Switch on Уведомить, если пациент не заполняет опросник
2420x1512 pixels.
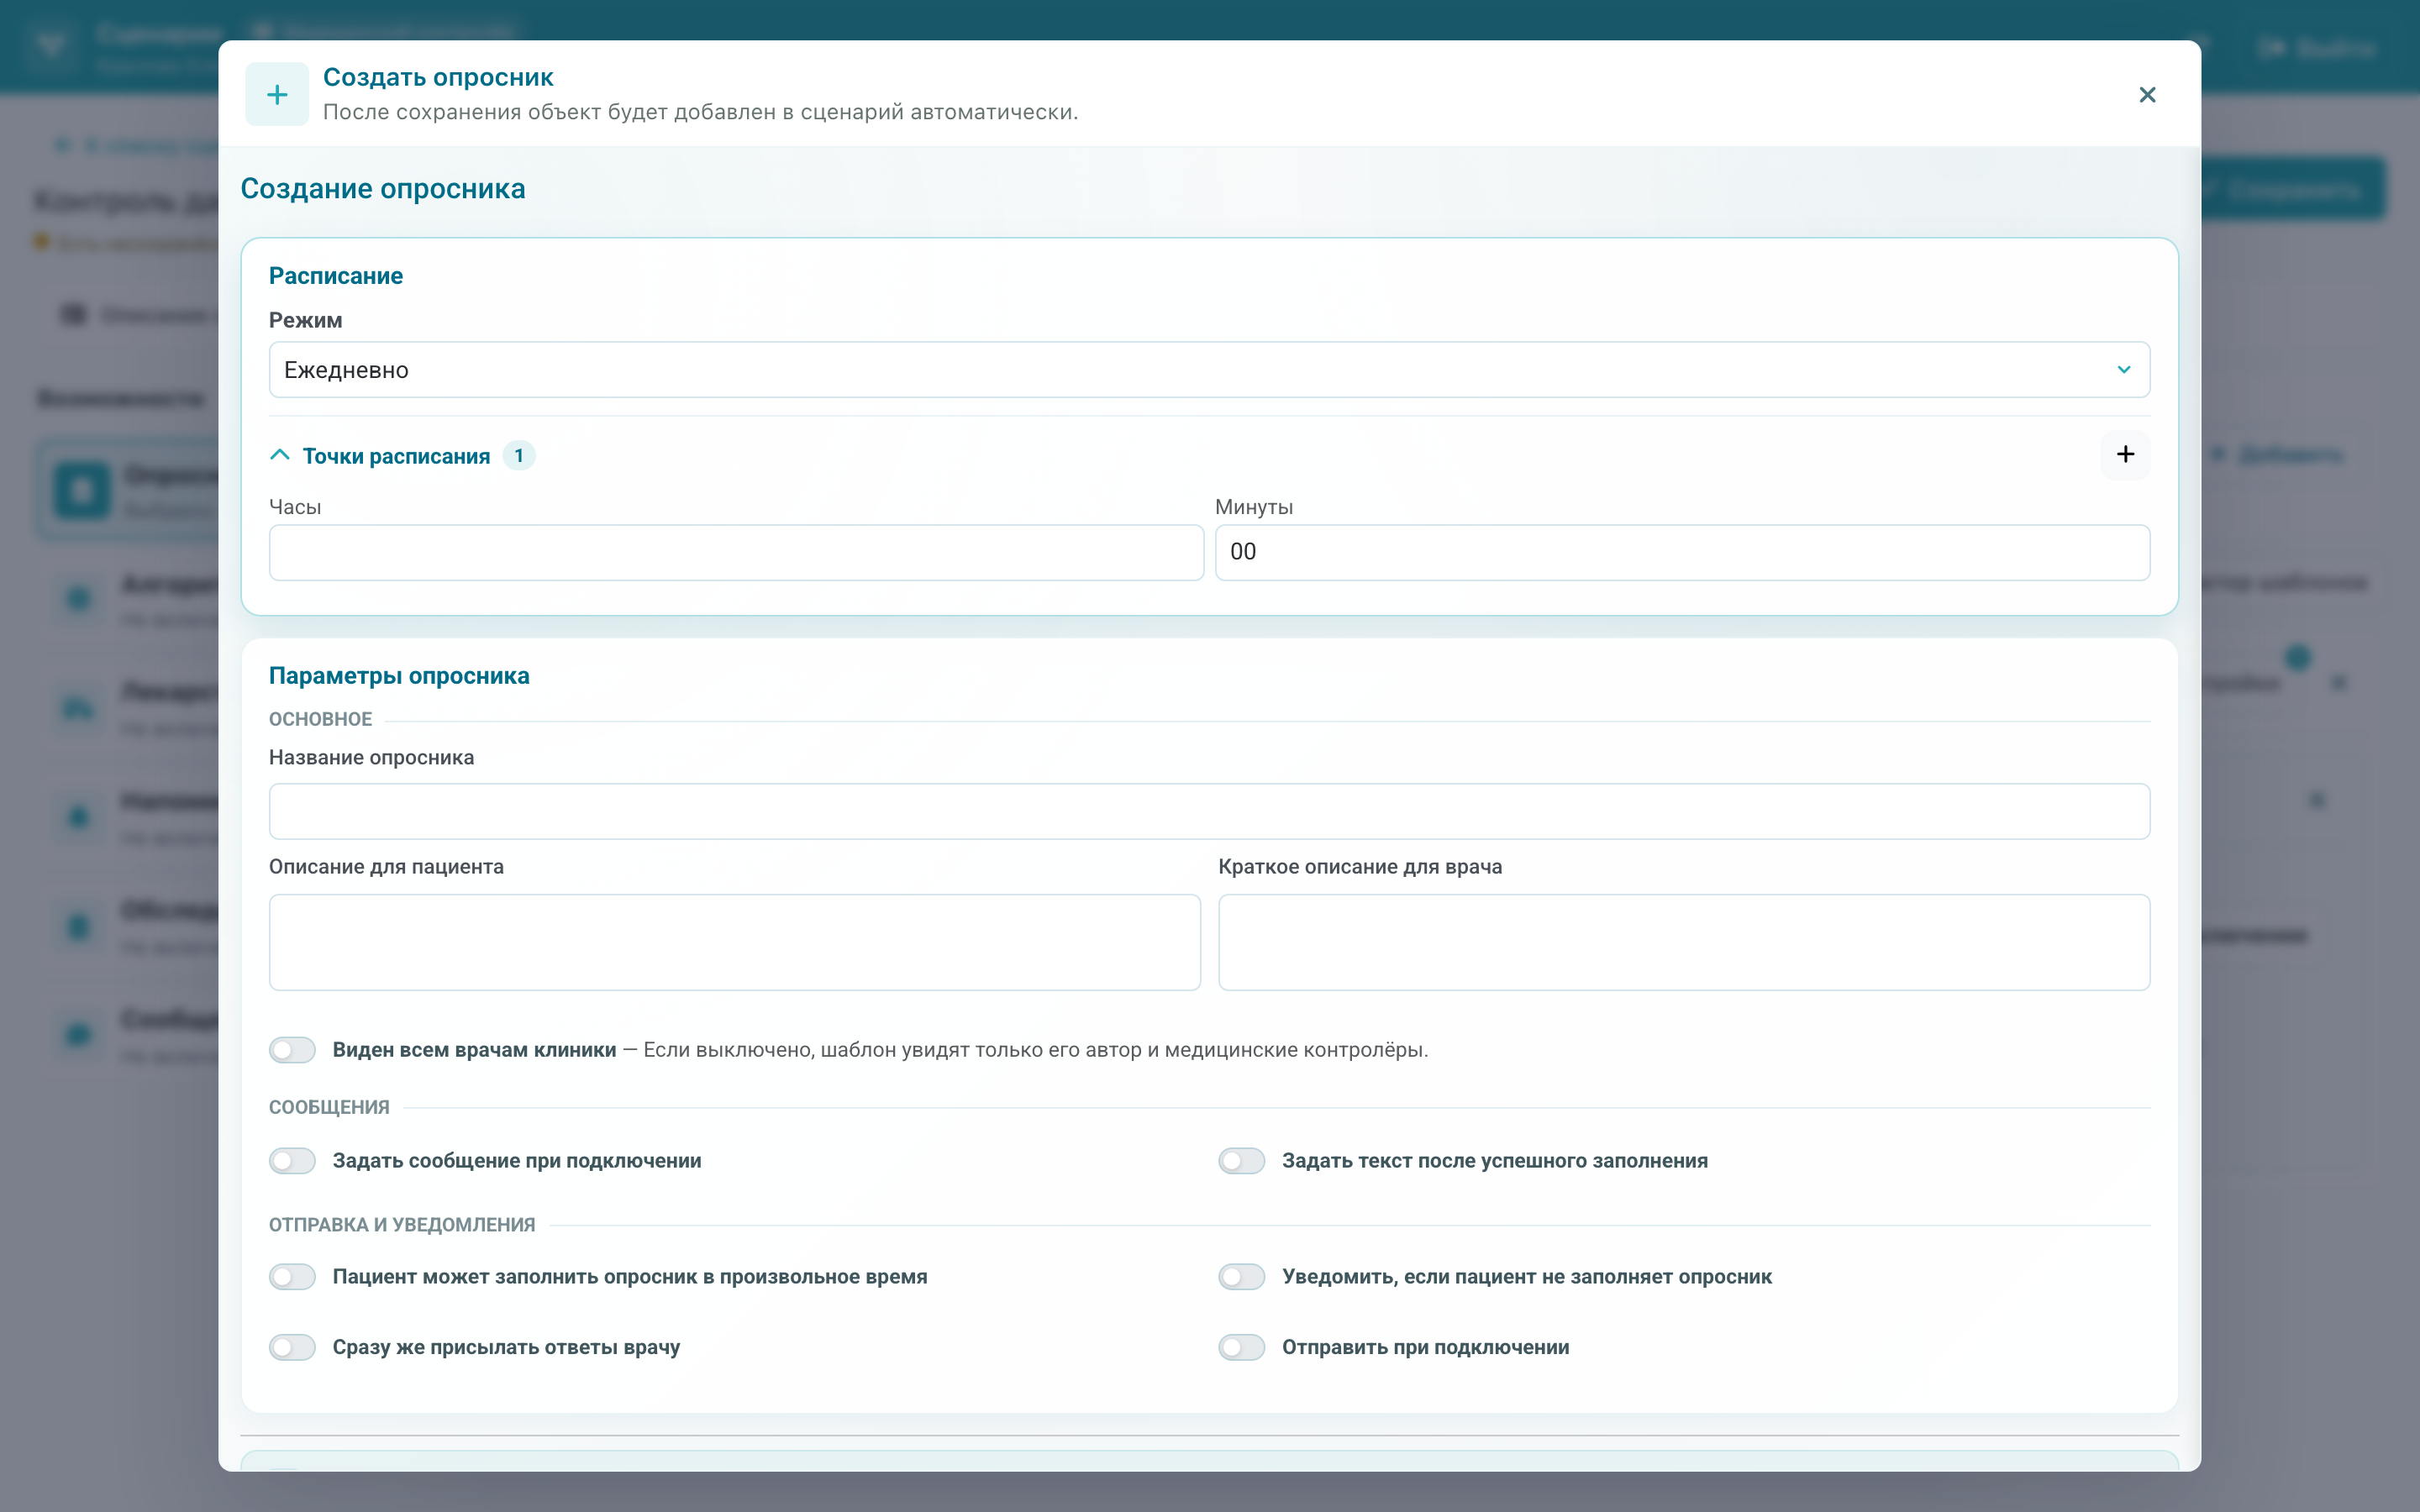tap(1241, 1277)
